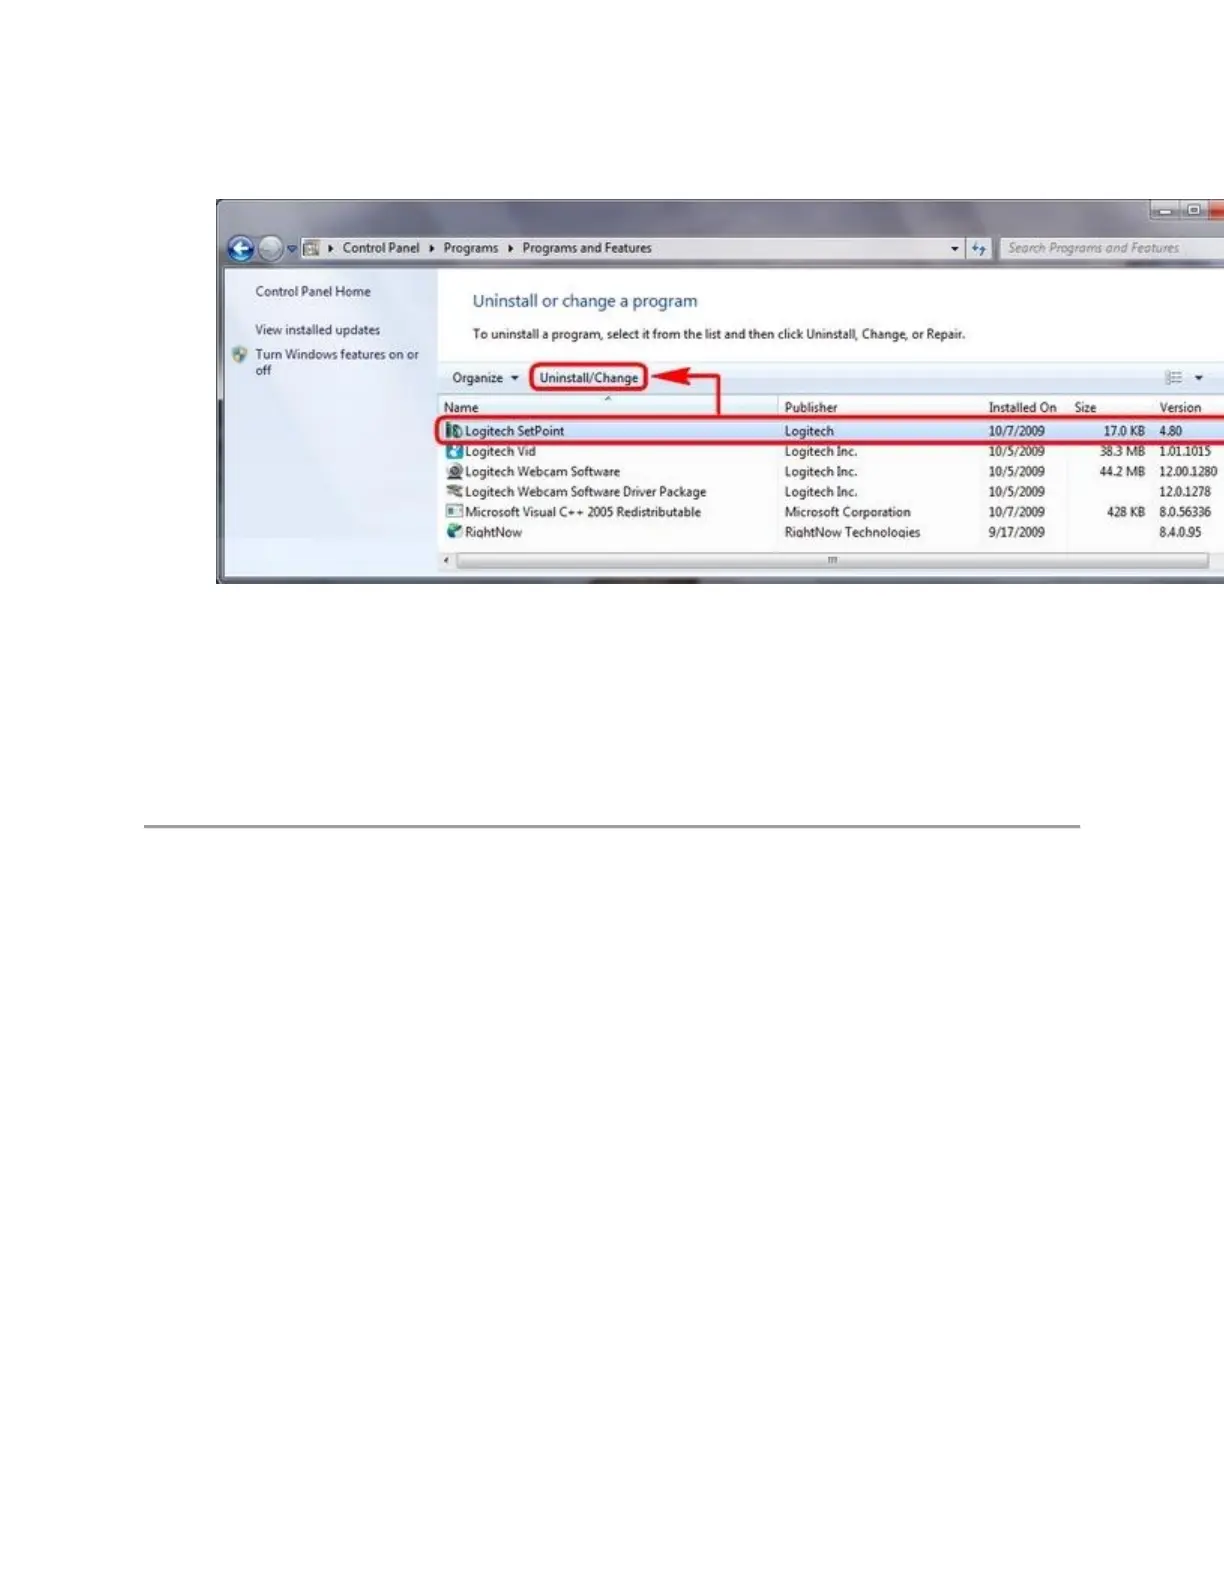The height and width of the screenshot is (1584, 1224).
Task: Click version 4.80 for Logitech SetPoint
Action: point(1170,431)
